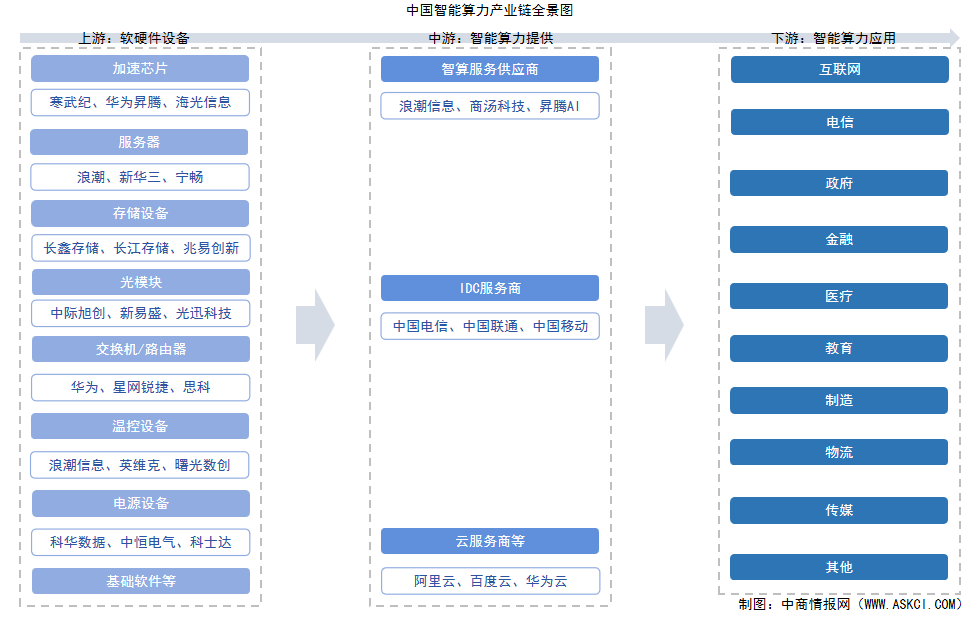Expand the 云服务商等 section
This screenshot has height=622, width=980.
489,541
